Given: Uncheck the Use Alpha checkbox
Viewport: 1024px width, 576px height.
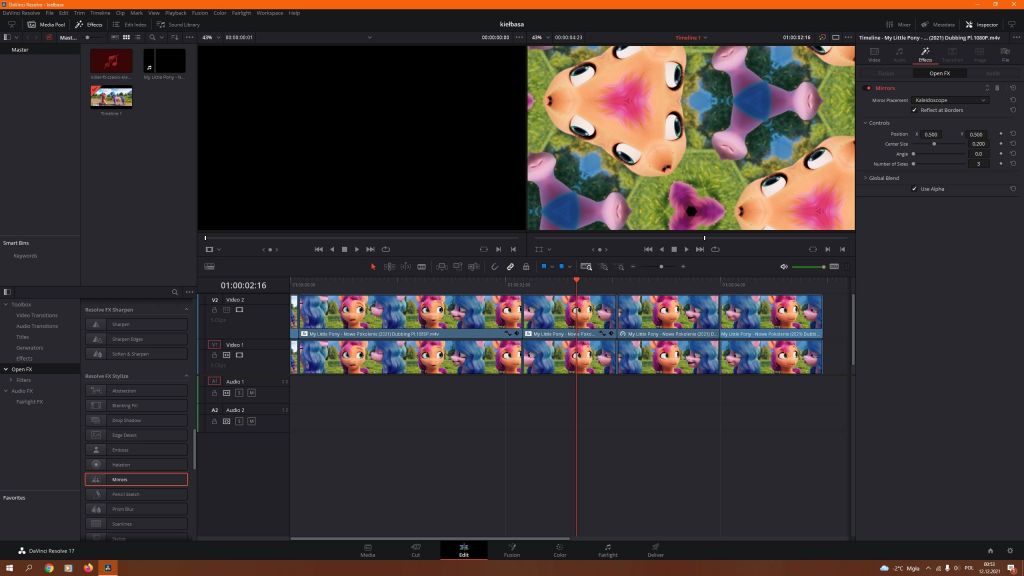Looking at the screenshot, I should click(914, 188).
